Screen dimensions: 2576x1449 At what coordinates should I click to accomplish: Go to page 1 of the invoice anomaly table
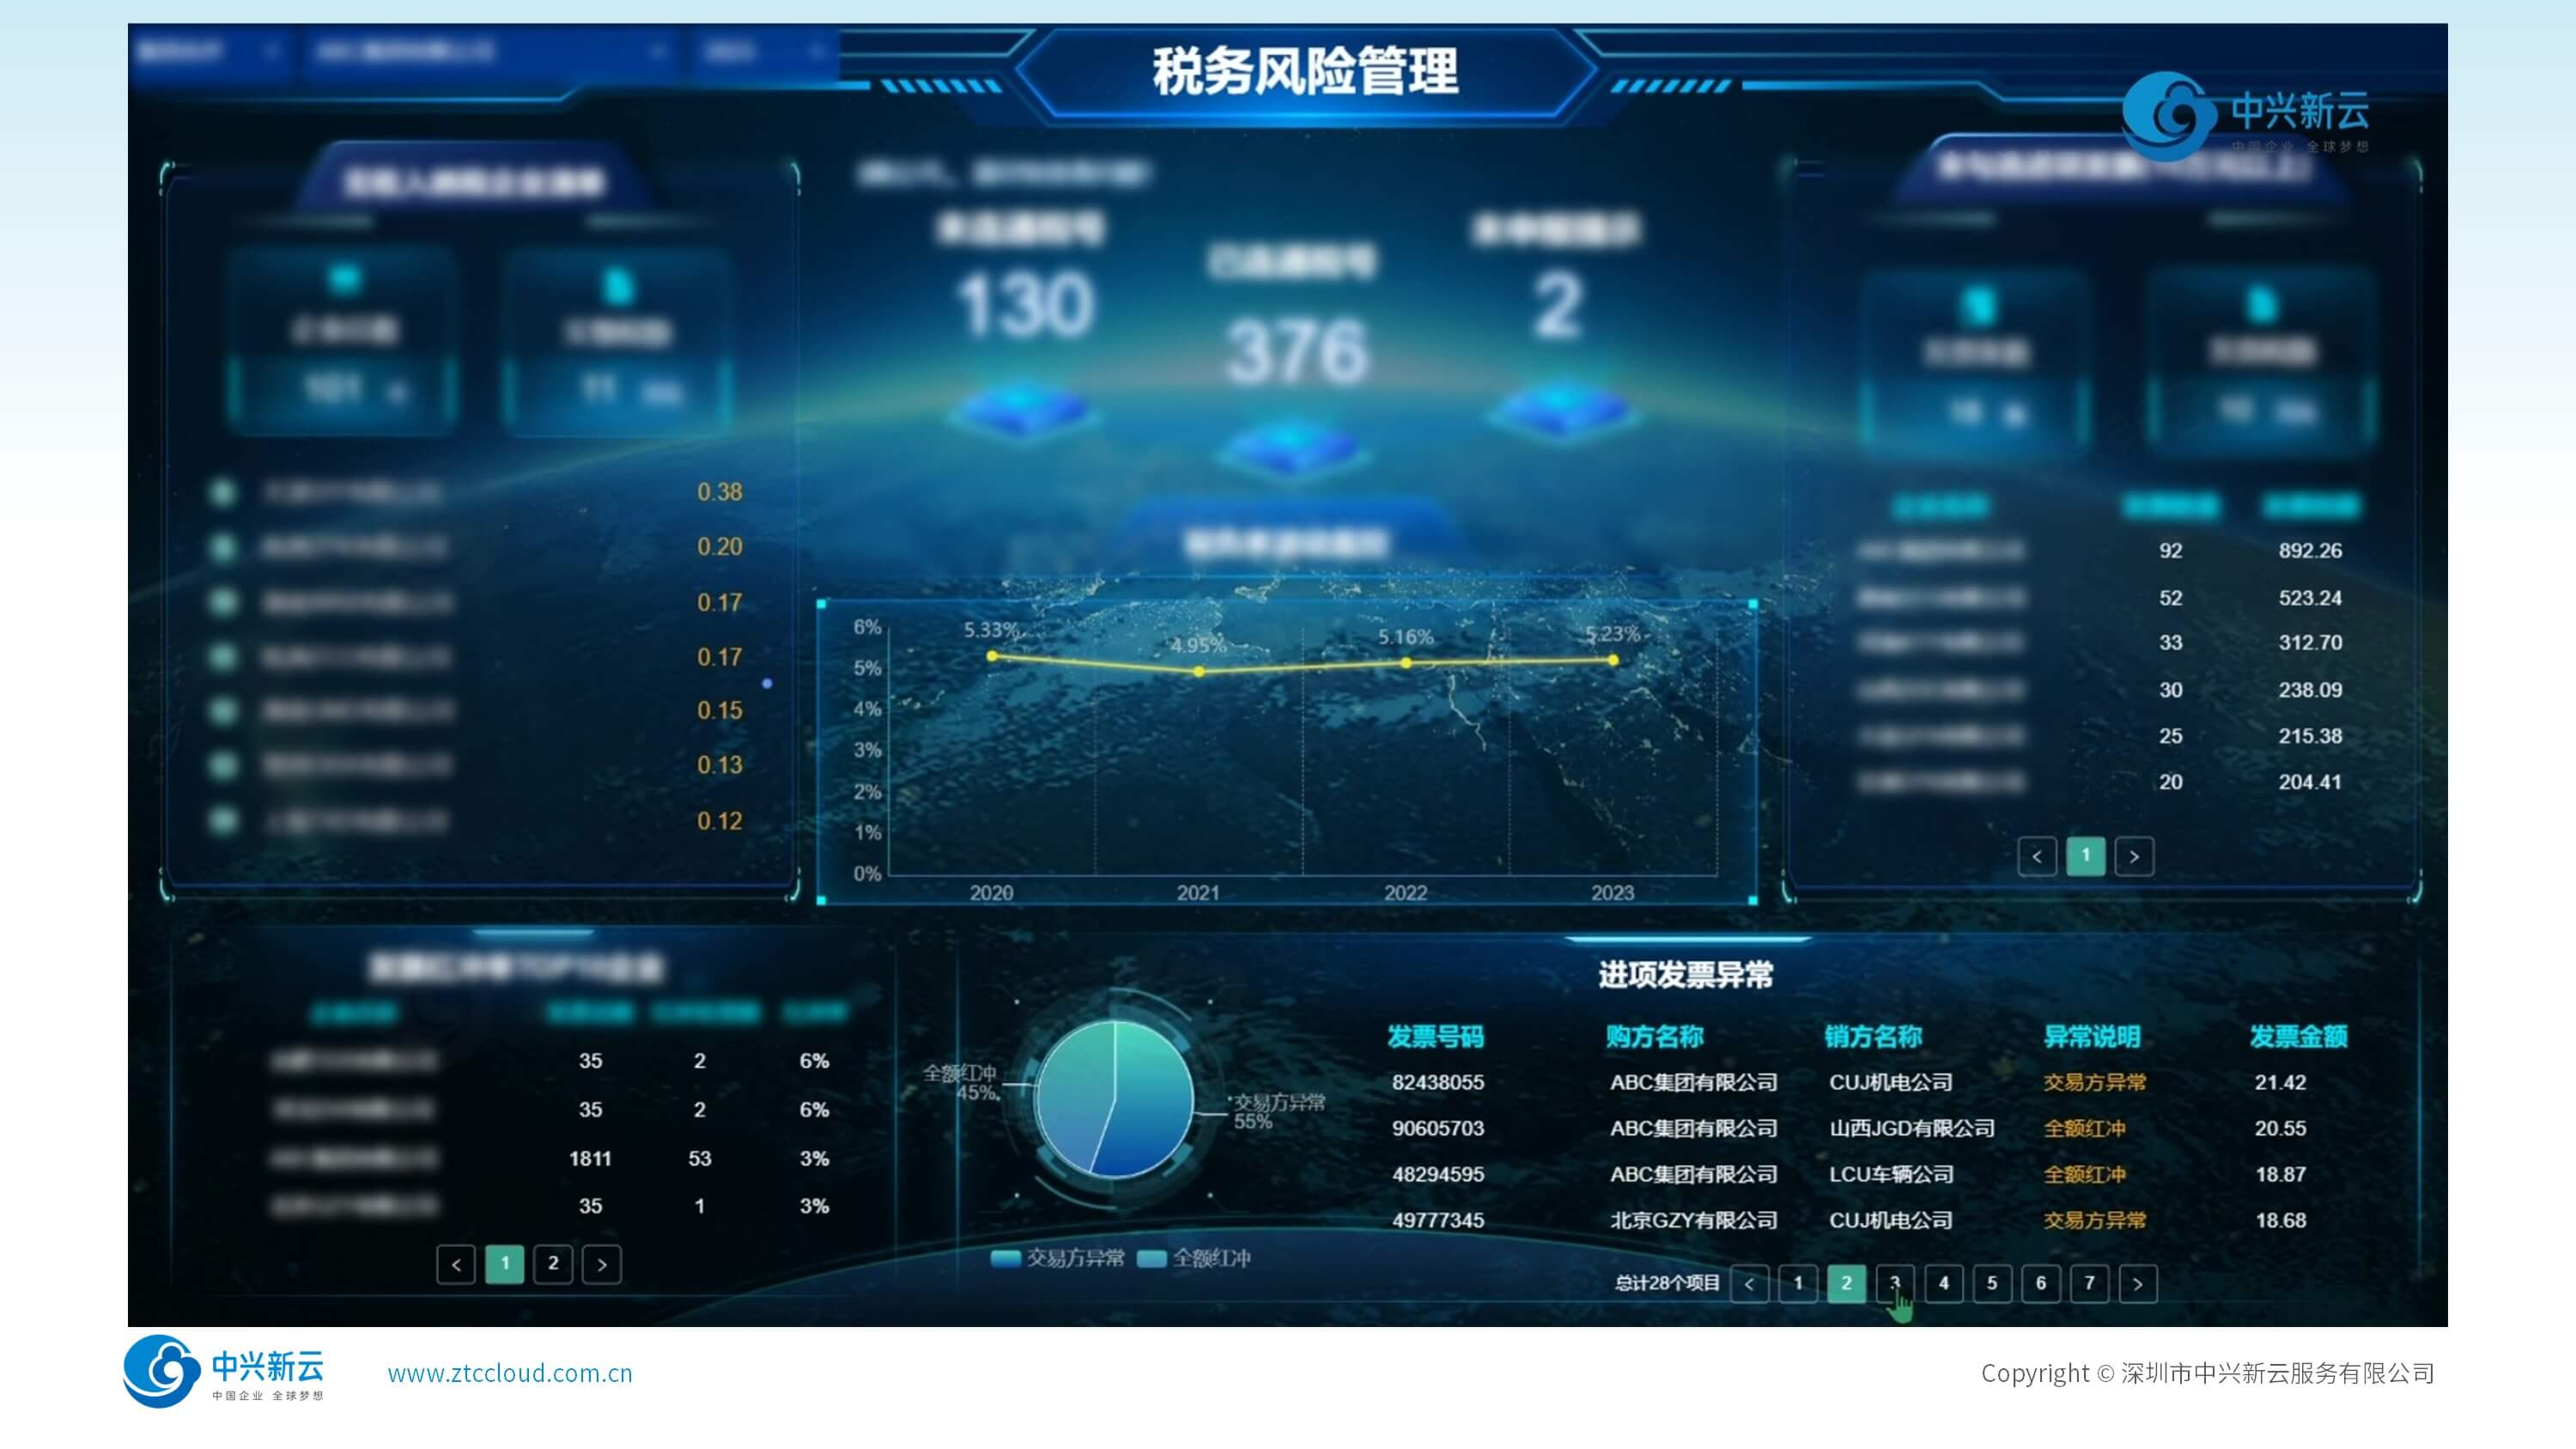point(1797,1283)
